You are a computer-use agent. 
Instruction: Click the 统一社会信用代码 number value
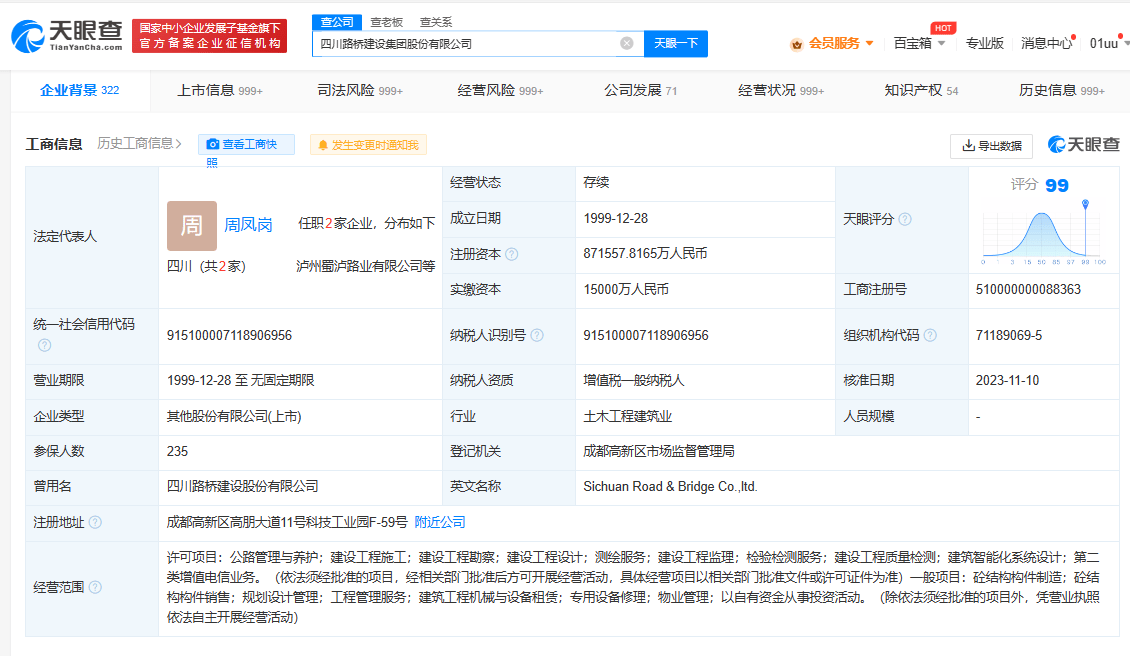(x=229, y=335)
